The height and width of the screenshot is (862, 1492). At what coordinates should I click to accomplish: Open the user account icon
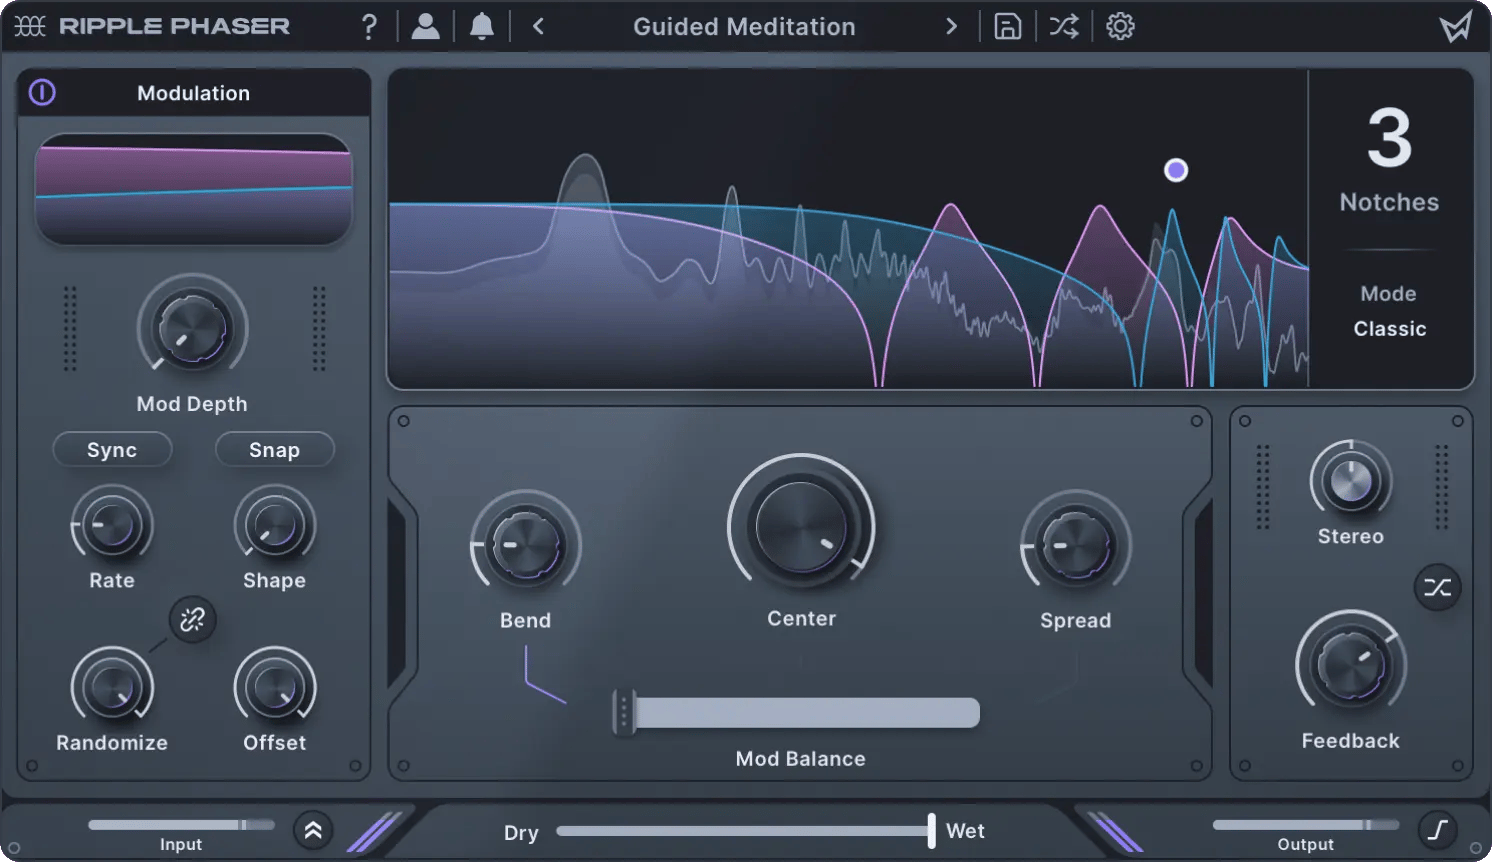click(x=425, y=27)
